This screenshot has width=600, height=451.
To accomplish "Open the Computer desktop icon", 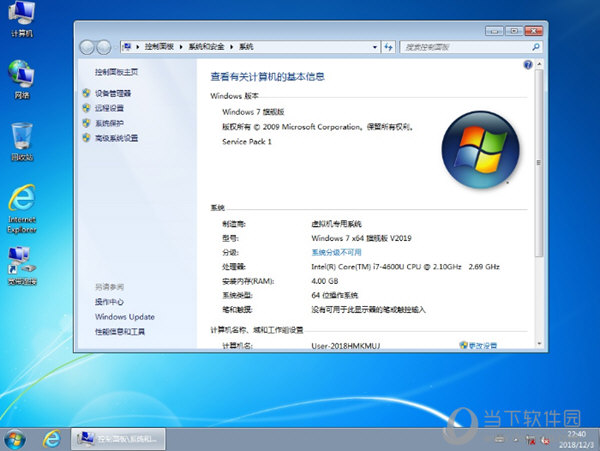I will tap(22, 19).
